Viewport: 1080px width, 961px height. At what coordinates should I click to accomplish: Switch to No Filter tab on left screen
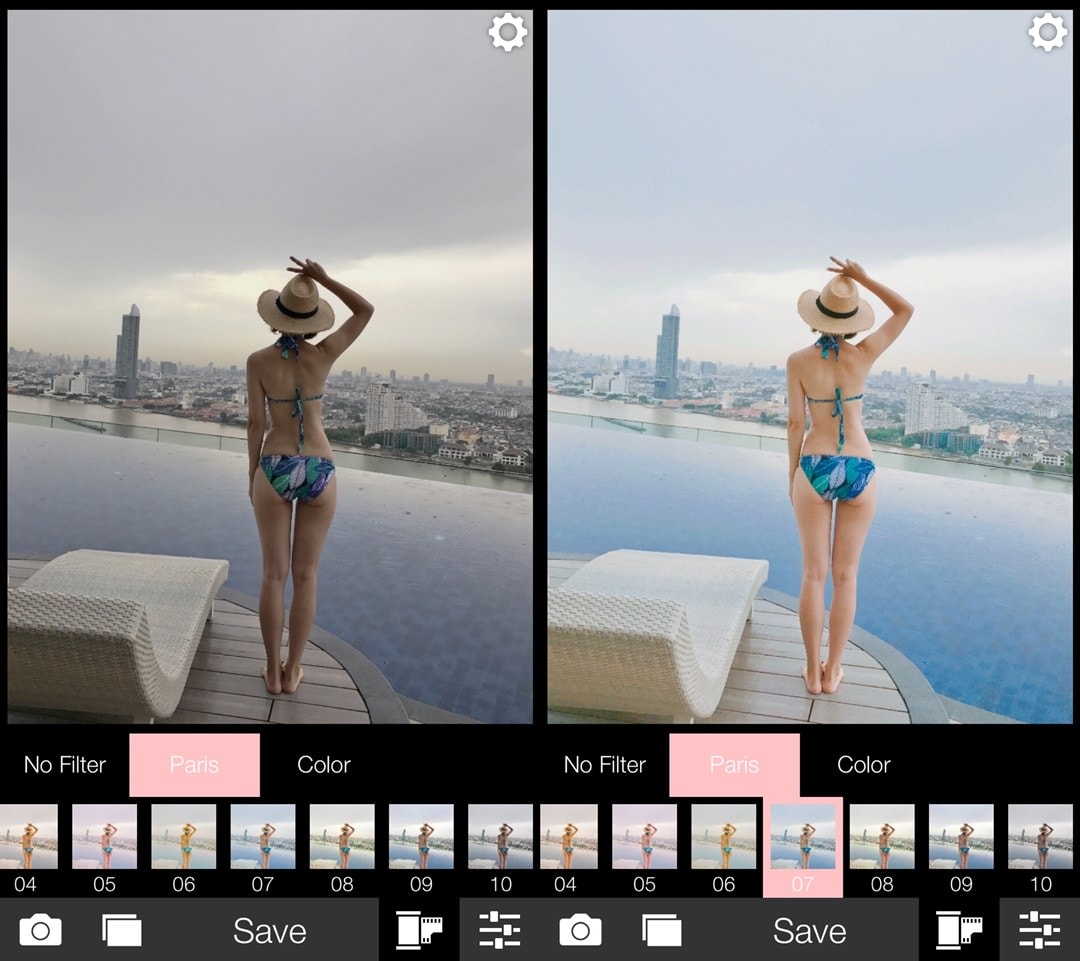[65, 765]
